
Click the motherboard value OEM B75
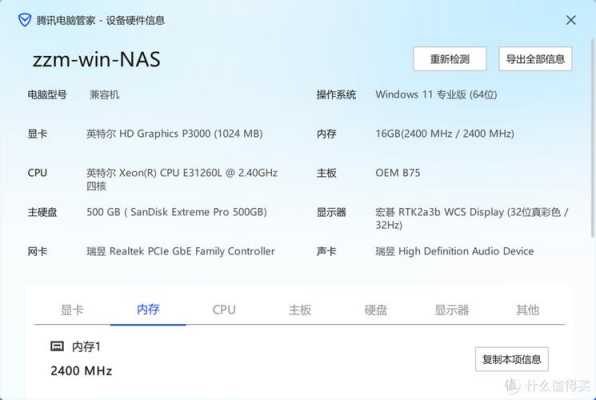point(398,173)
